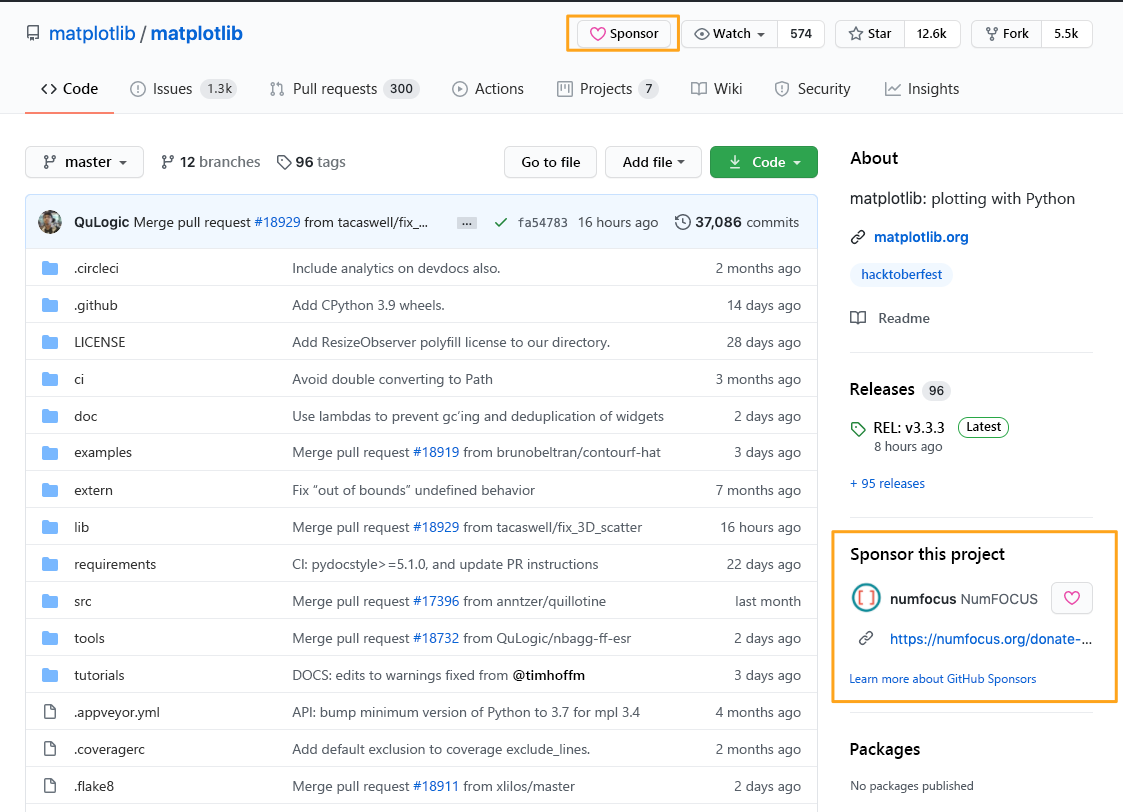Viewport: 1123px width, 812px height.
Task: Open the Readme link in About
Action: click(904, 318)
